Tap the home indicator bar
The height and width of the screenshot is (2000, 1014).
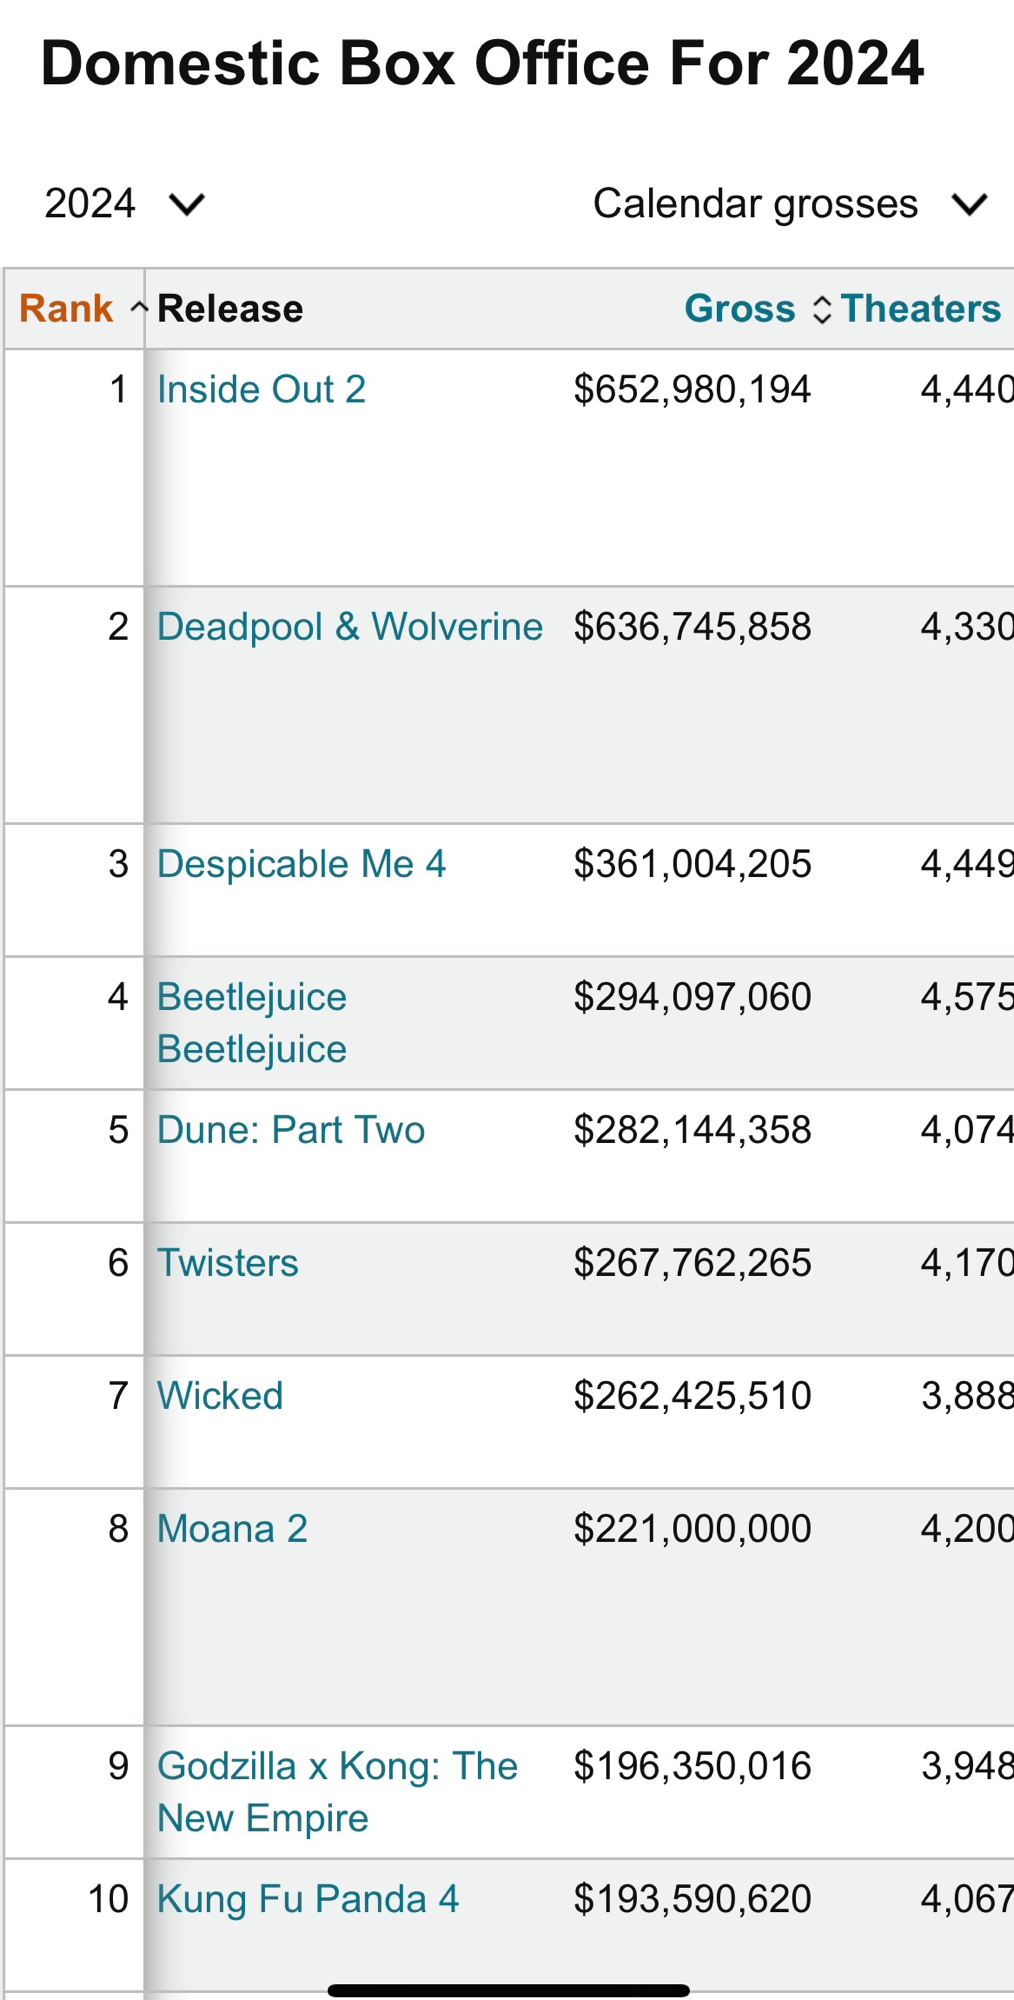pyautogui.click(x=508, y=1990)
